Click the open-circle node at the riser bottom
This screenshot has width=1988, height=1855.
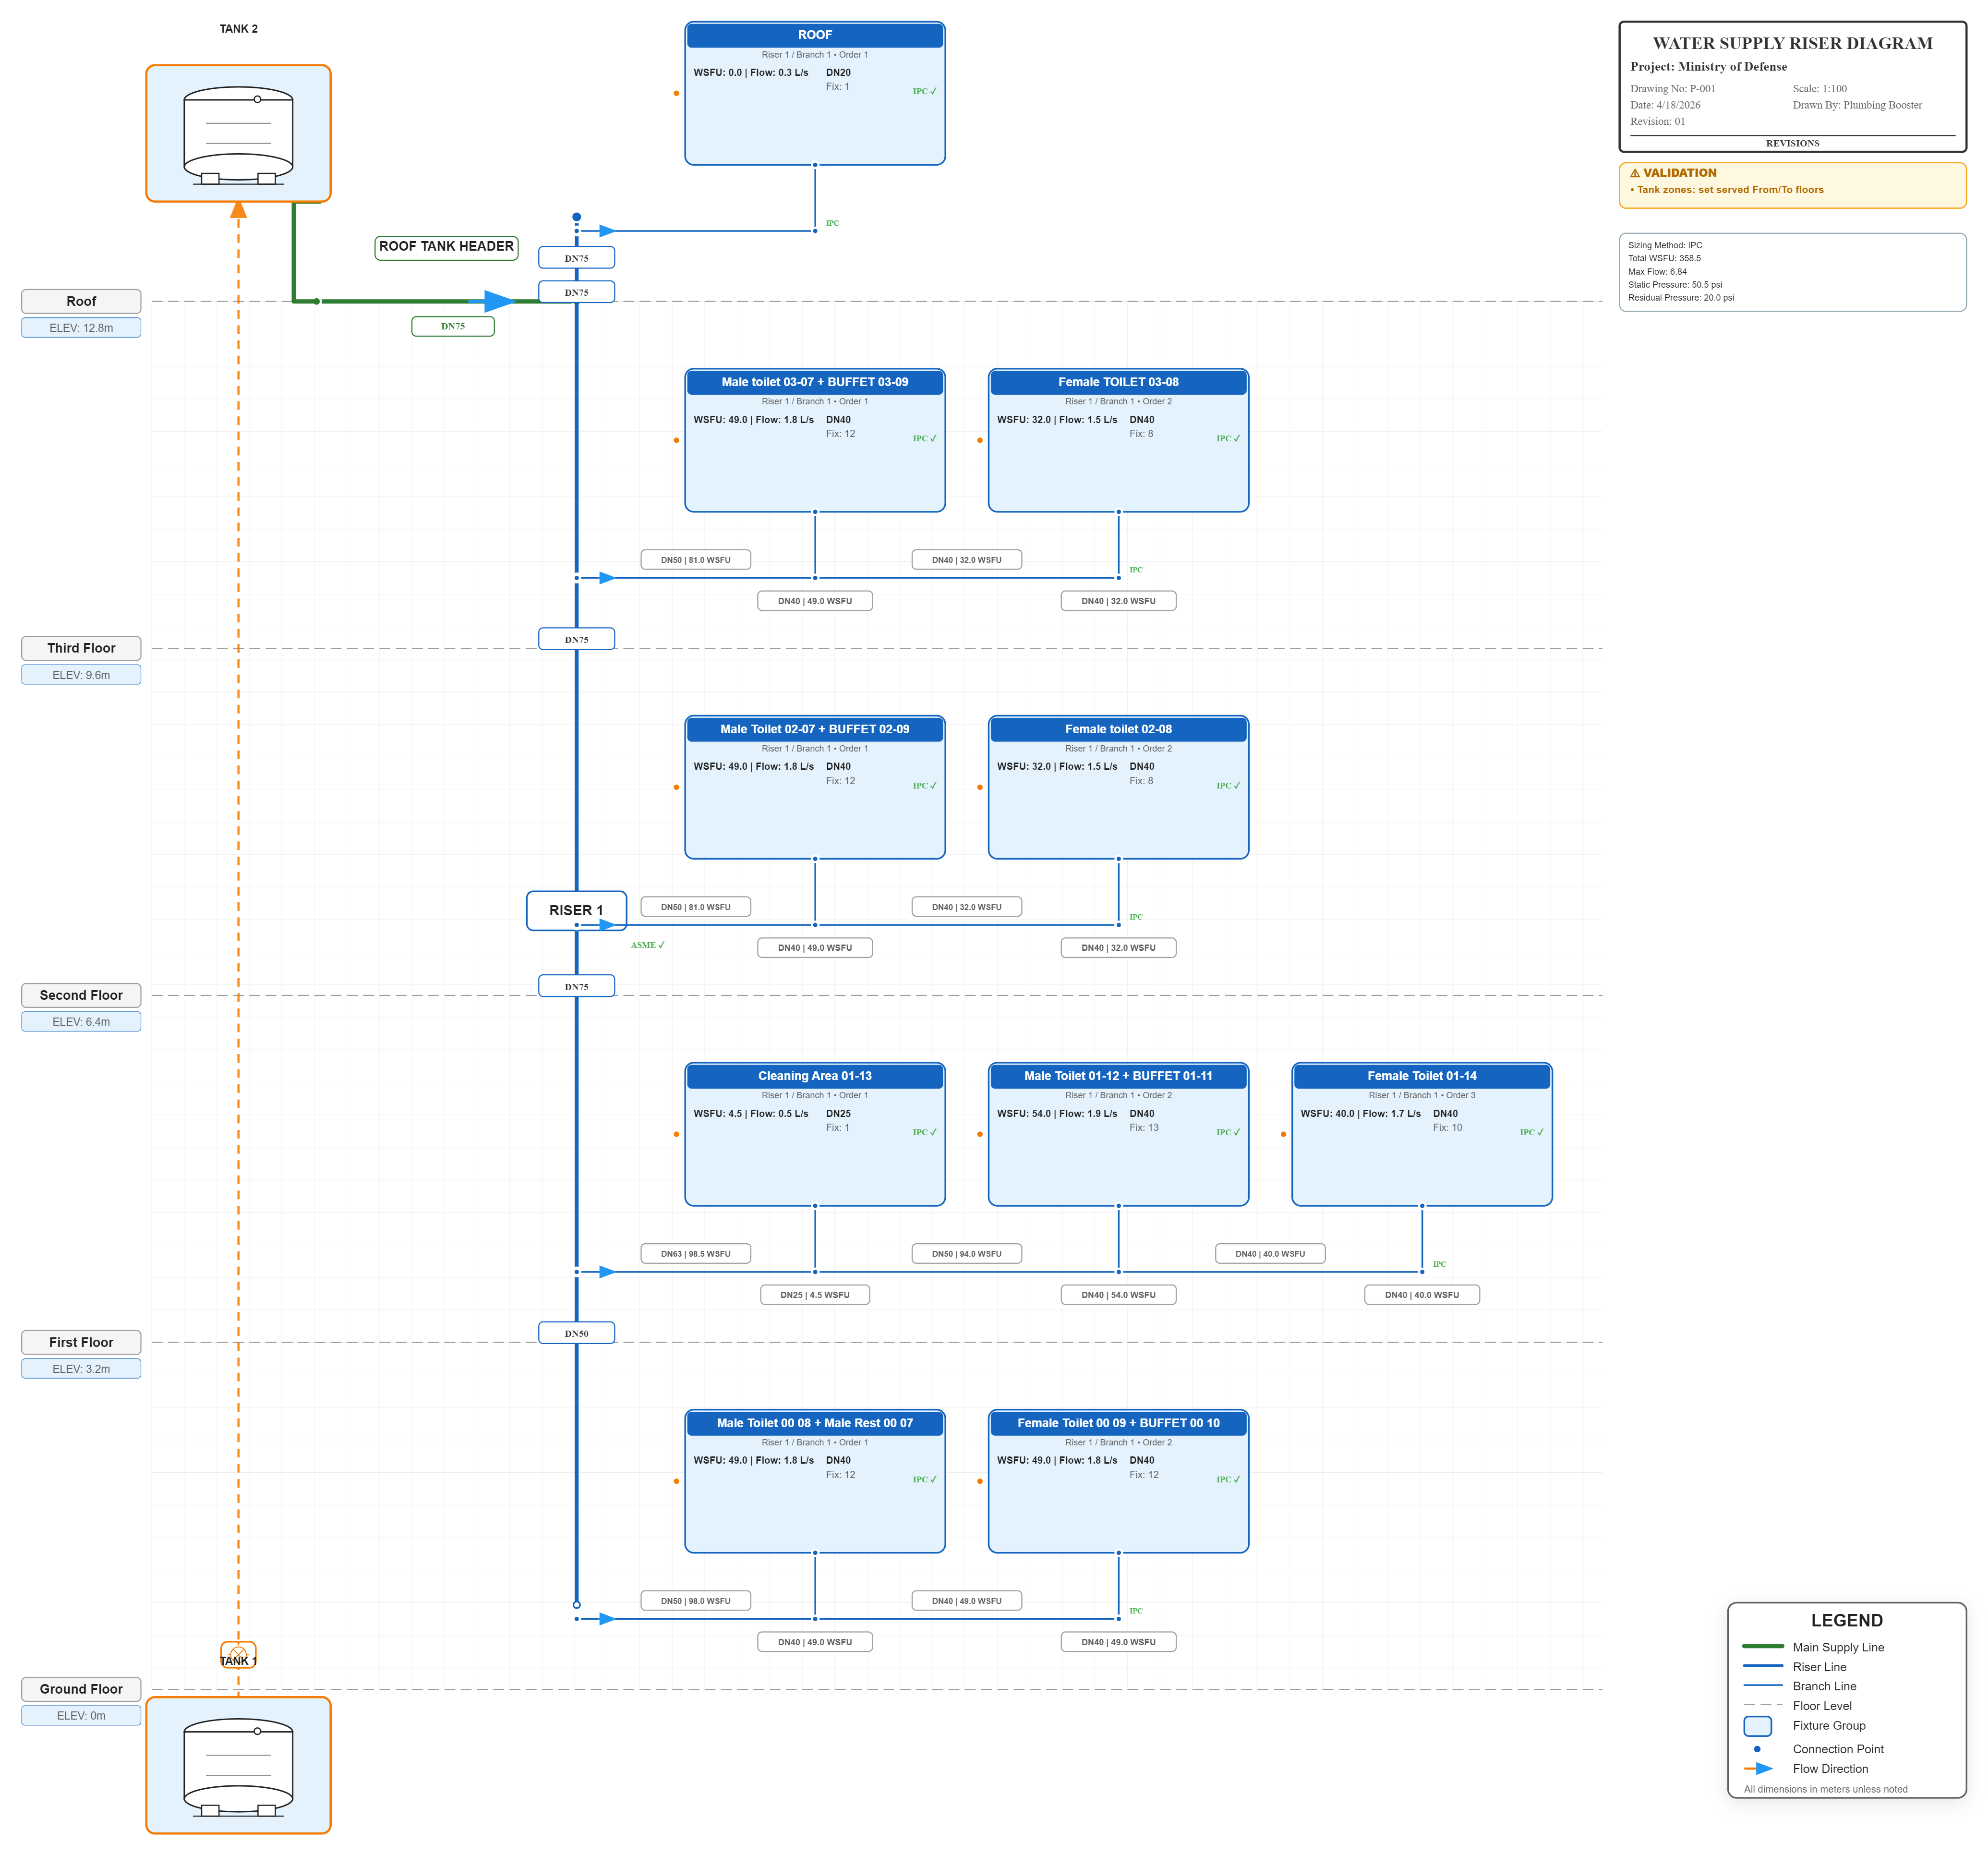pyautogui.click(x=577, y=1605)
